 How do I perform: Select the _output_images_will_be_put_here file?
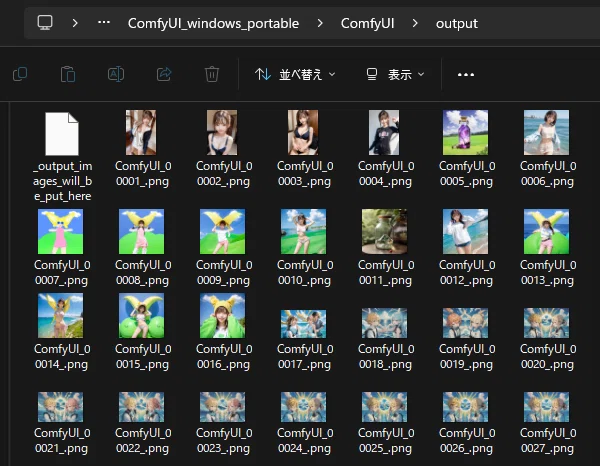[x=62, y=134]
